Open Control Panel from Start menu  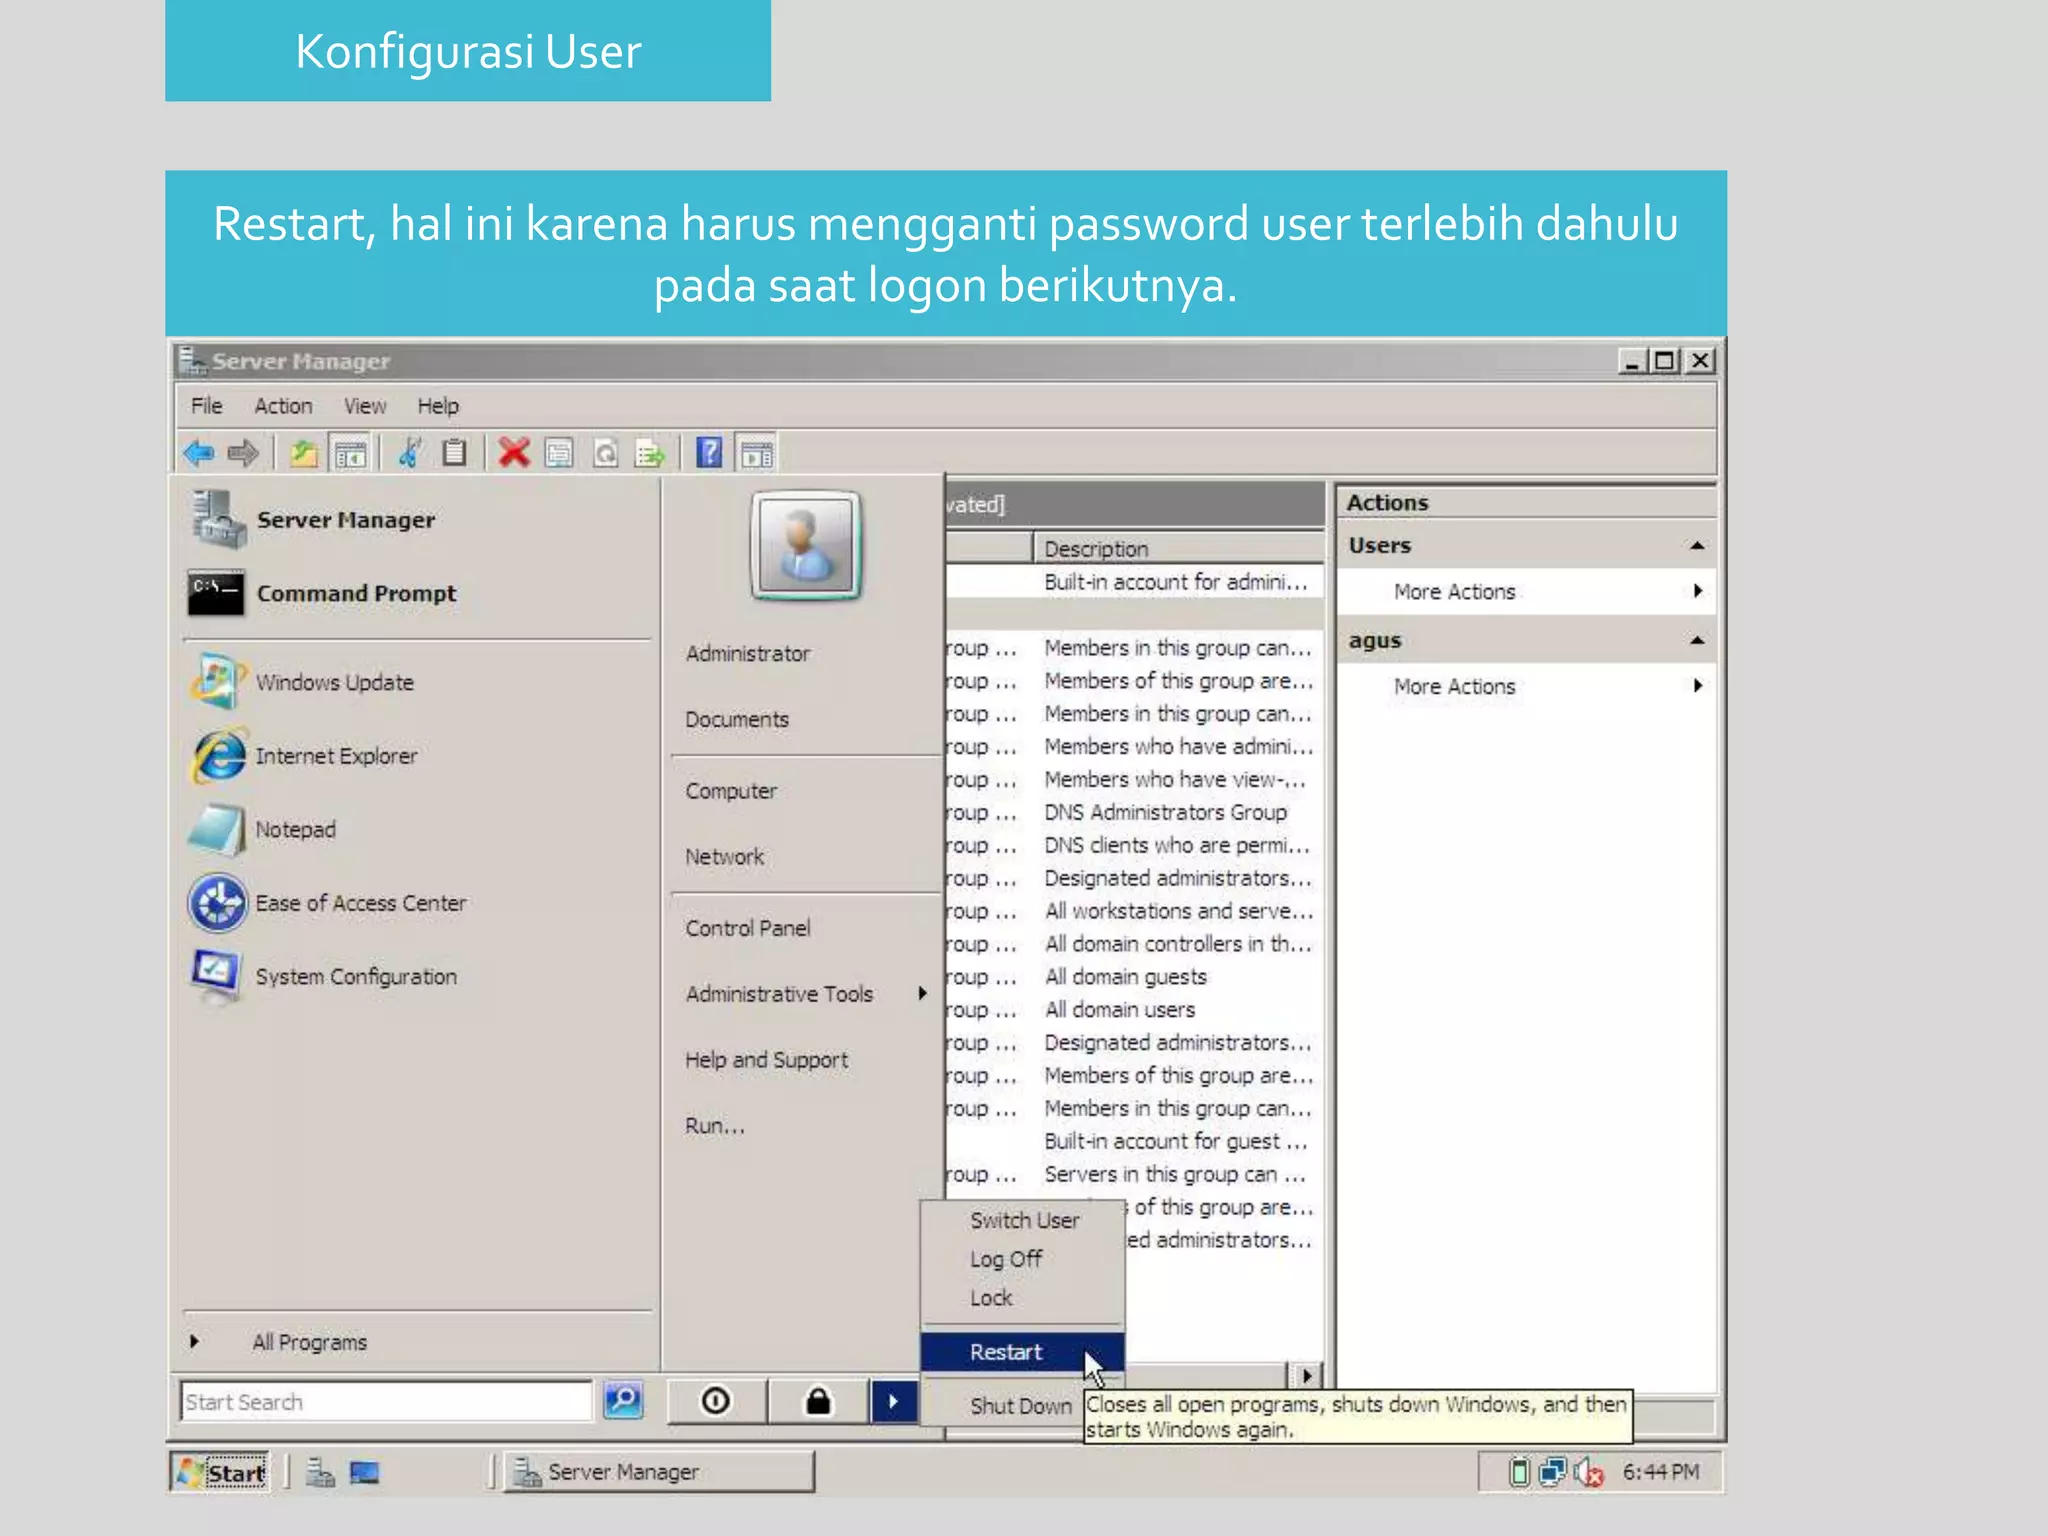point(747,928)
